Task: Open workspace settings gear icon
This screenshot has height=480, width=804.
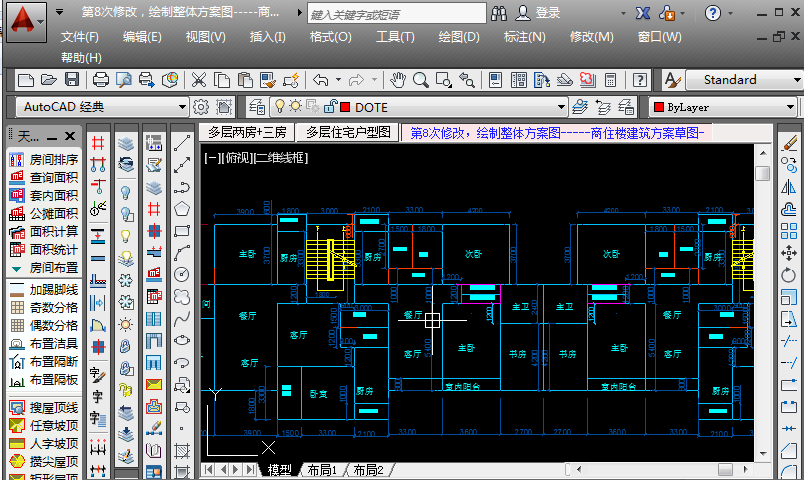Action: click(x=200, y=107)
